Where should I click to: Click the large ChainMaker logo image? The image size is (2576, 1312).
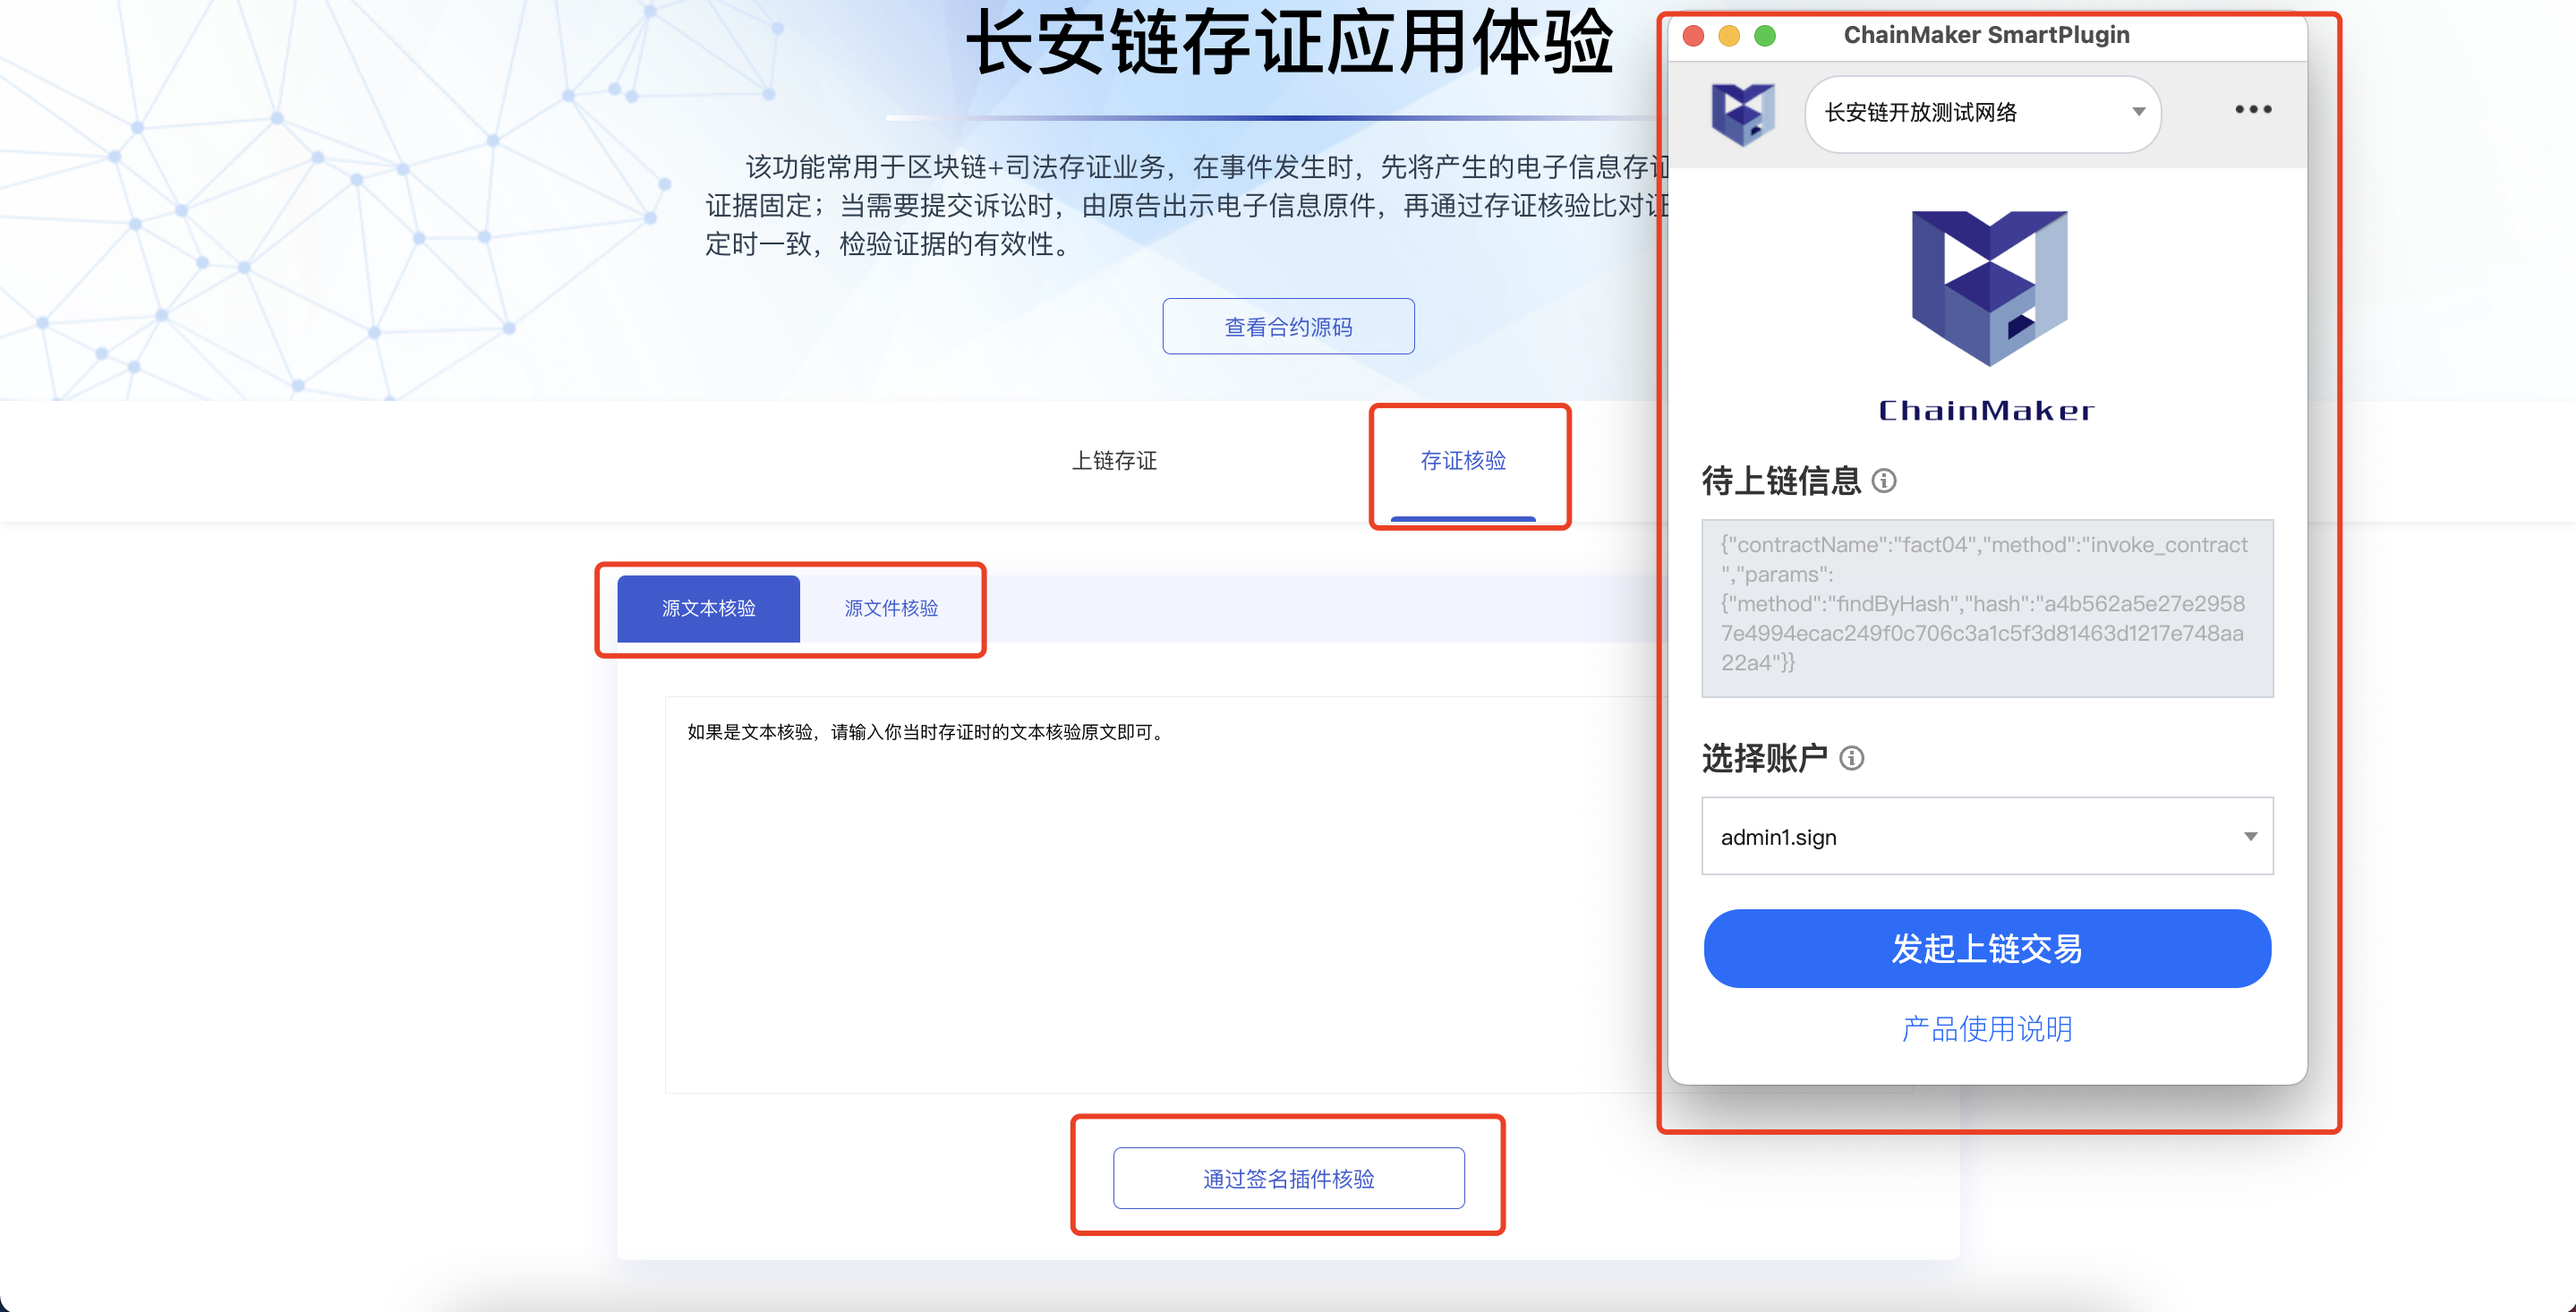1988,288
